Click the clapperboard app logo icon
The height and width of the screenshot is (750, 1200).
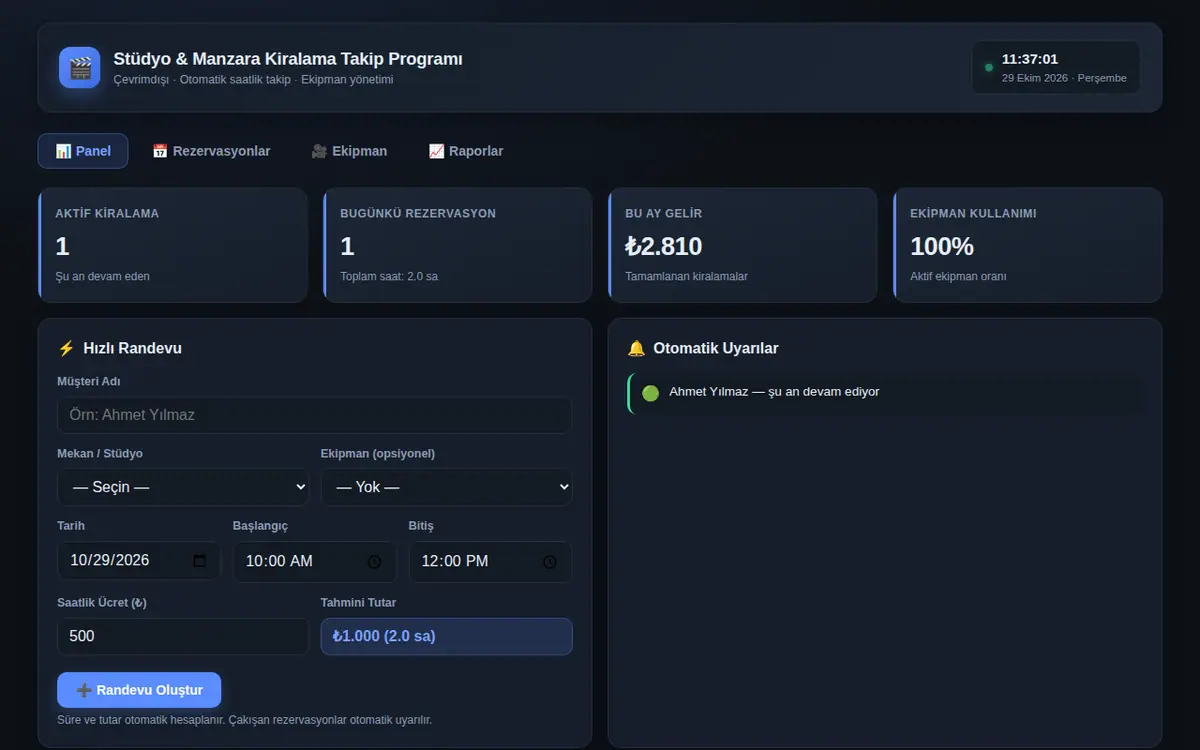coord(79,67)
